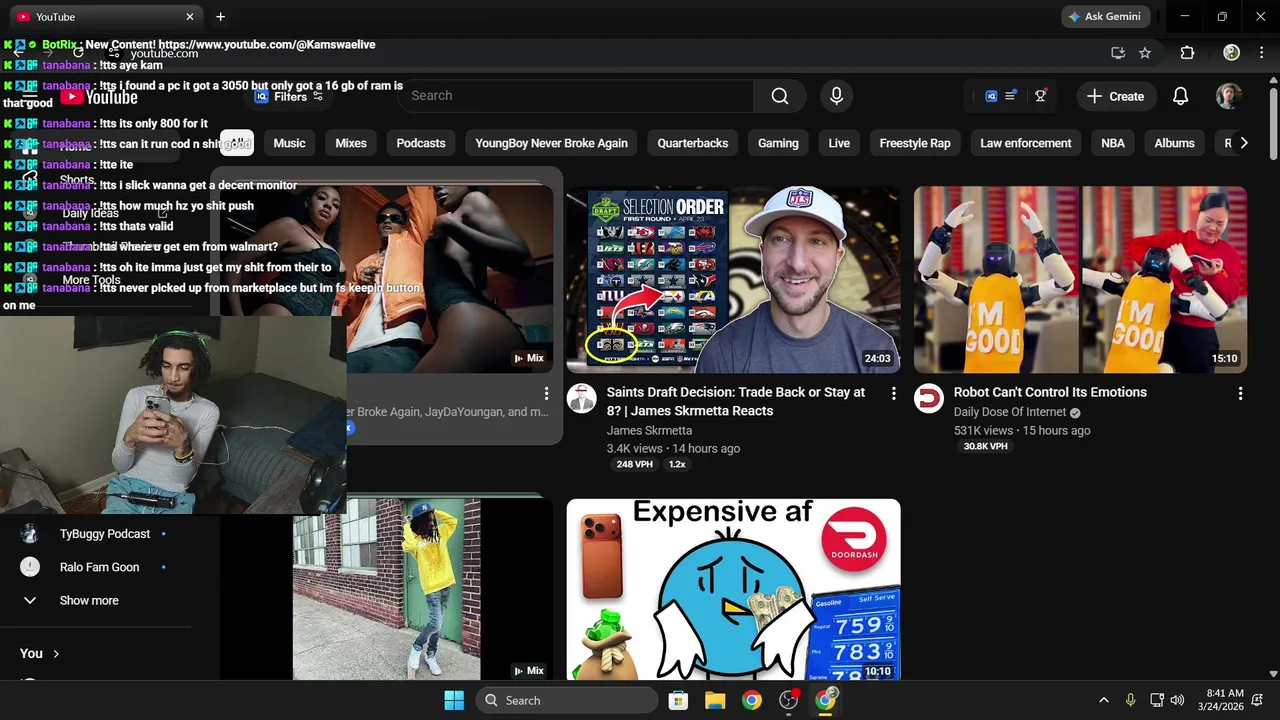Image resolution: width=1280 pixels, height=720 pixels.
Task: Open OBS Studio from the taskbar
Action: click(788, 700)
